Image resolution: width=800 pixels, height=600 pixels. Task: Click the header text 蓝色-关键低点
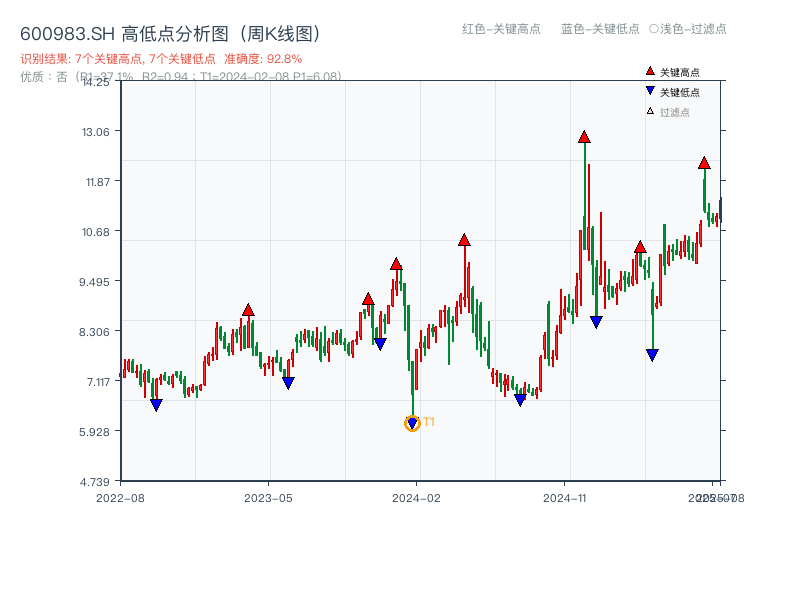coord(600,29)
